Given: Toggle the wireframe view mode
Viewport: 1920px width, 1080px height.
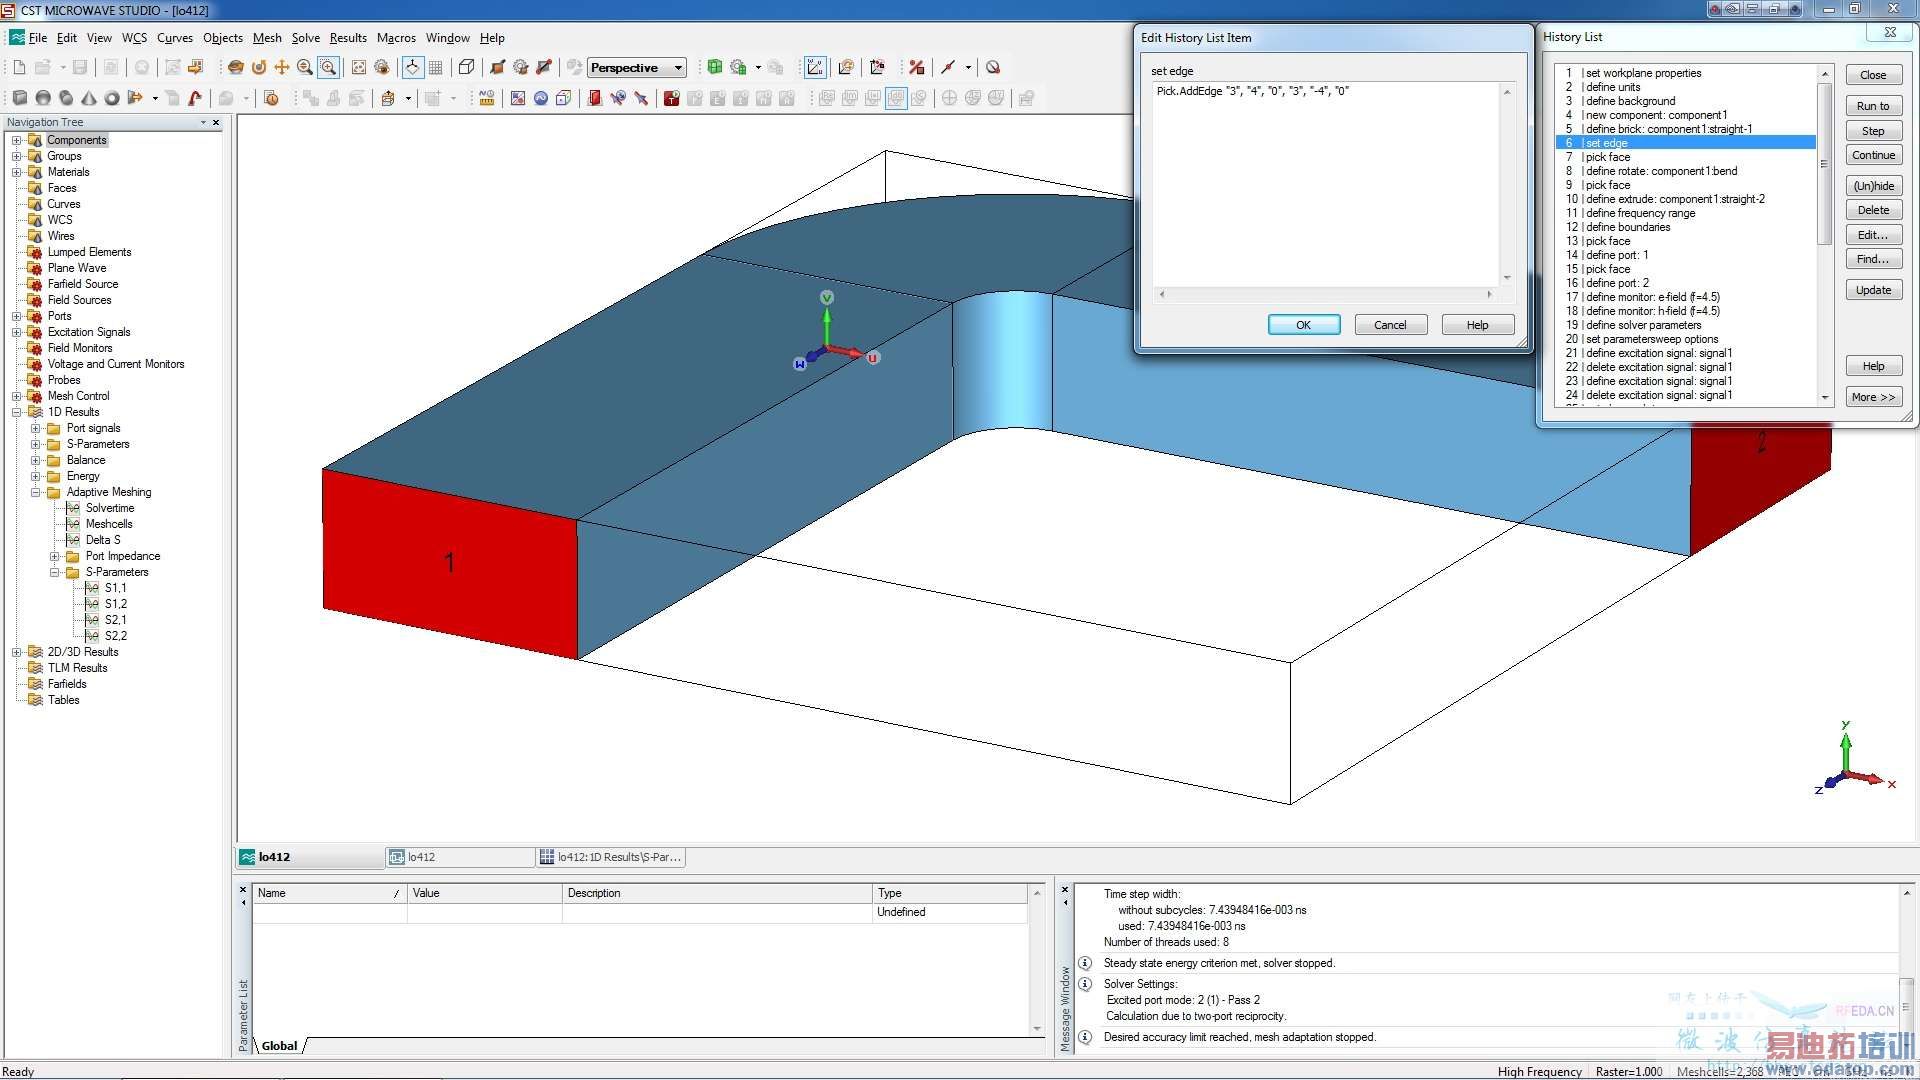Looking at the screenshot, I should tap(466, 67).
